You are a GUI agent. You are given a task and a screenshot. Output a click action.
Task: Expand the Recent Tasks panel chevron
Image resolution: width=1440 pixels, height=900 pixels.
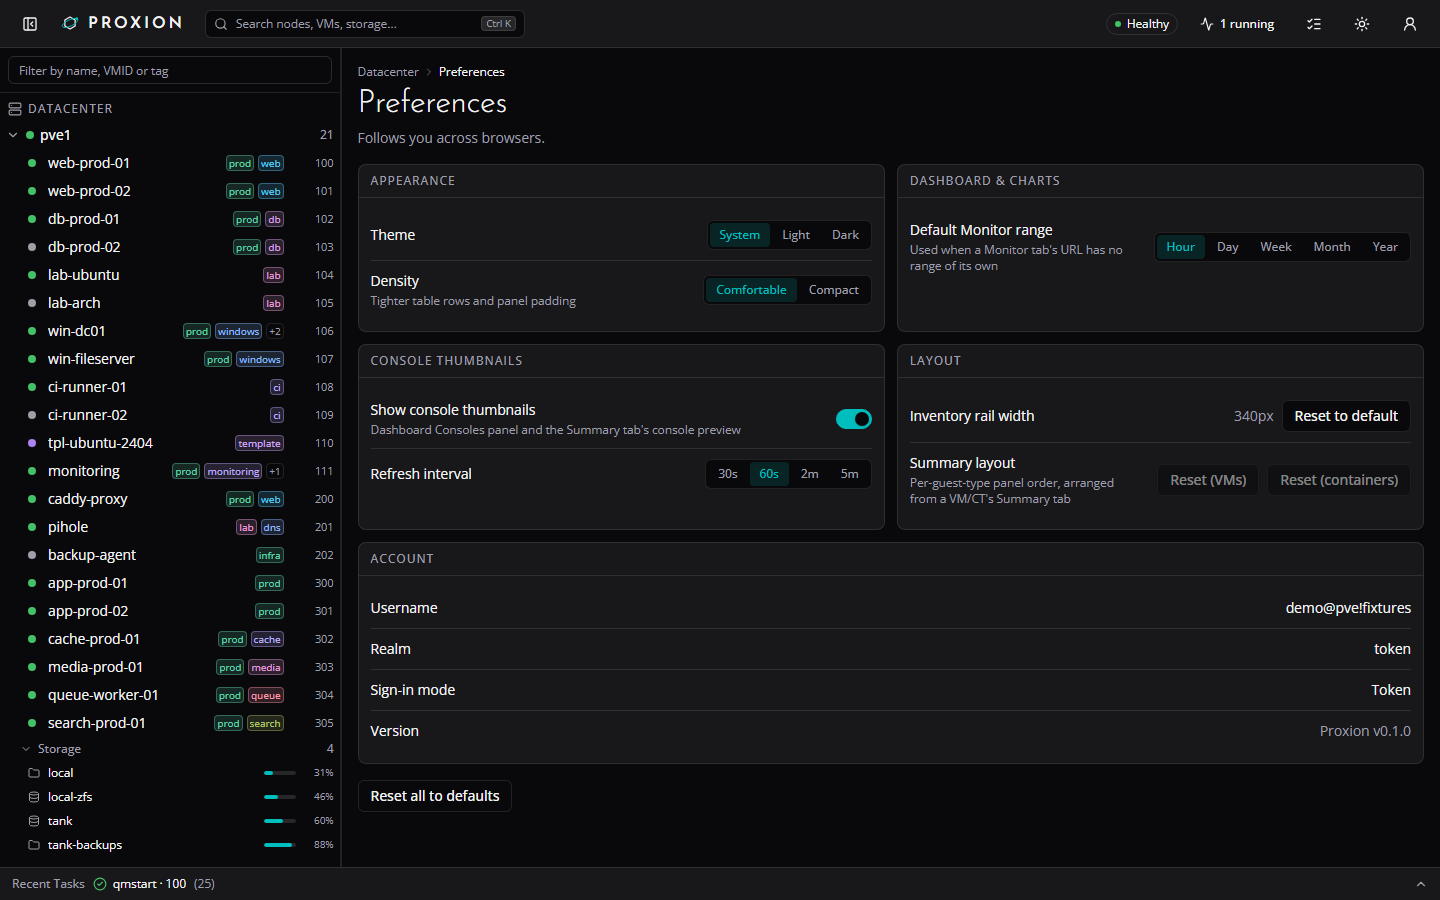click(x=1420, y=884)
